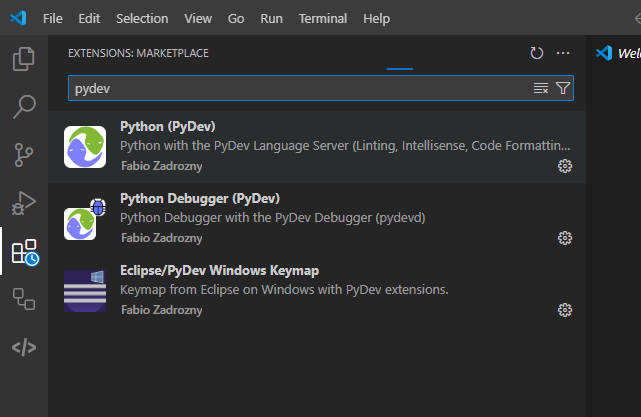
Task: Open the Terminal menu
Action: coord(323,19)
